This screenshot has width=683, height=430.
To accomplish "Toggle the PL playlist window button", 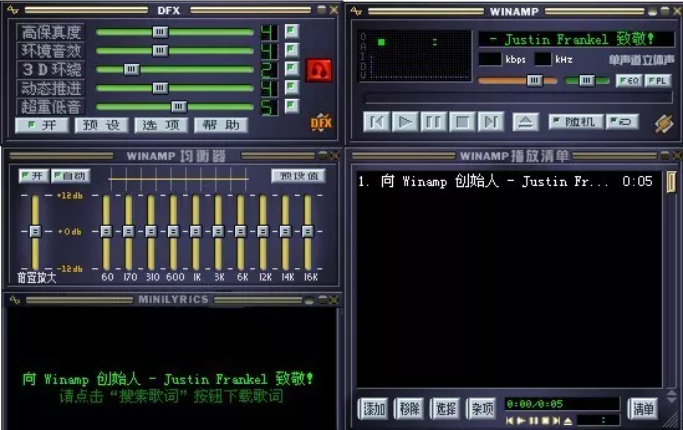I will click(x=658, y=81).
